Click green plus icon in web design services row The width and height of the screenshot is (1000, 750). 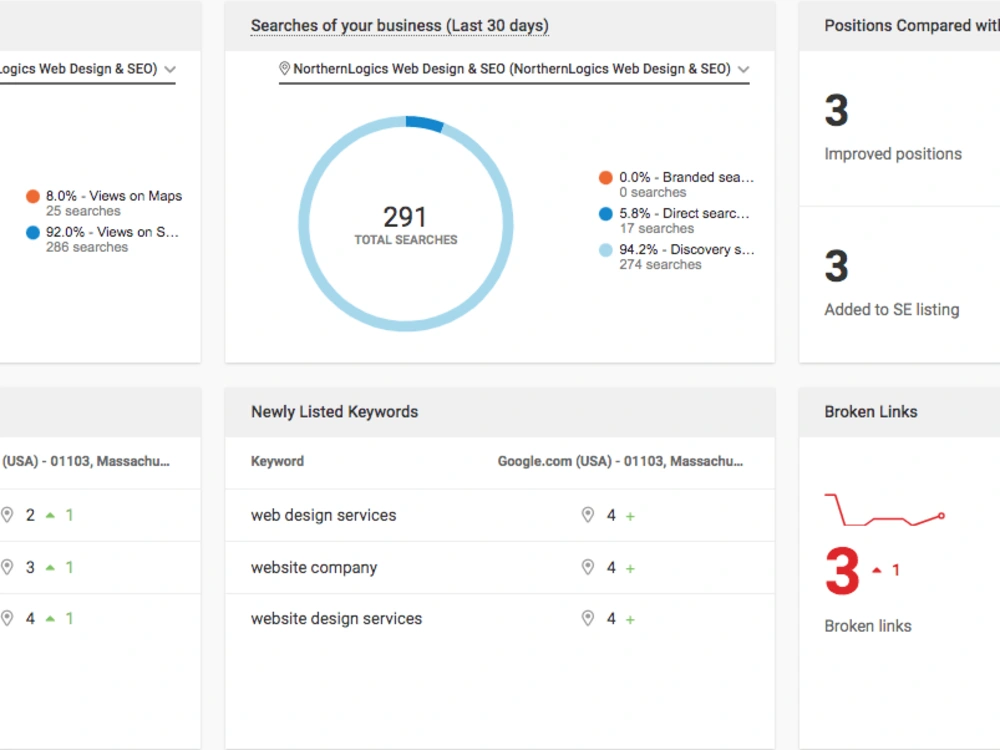pos(630,517)
